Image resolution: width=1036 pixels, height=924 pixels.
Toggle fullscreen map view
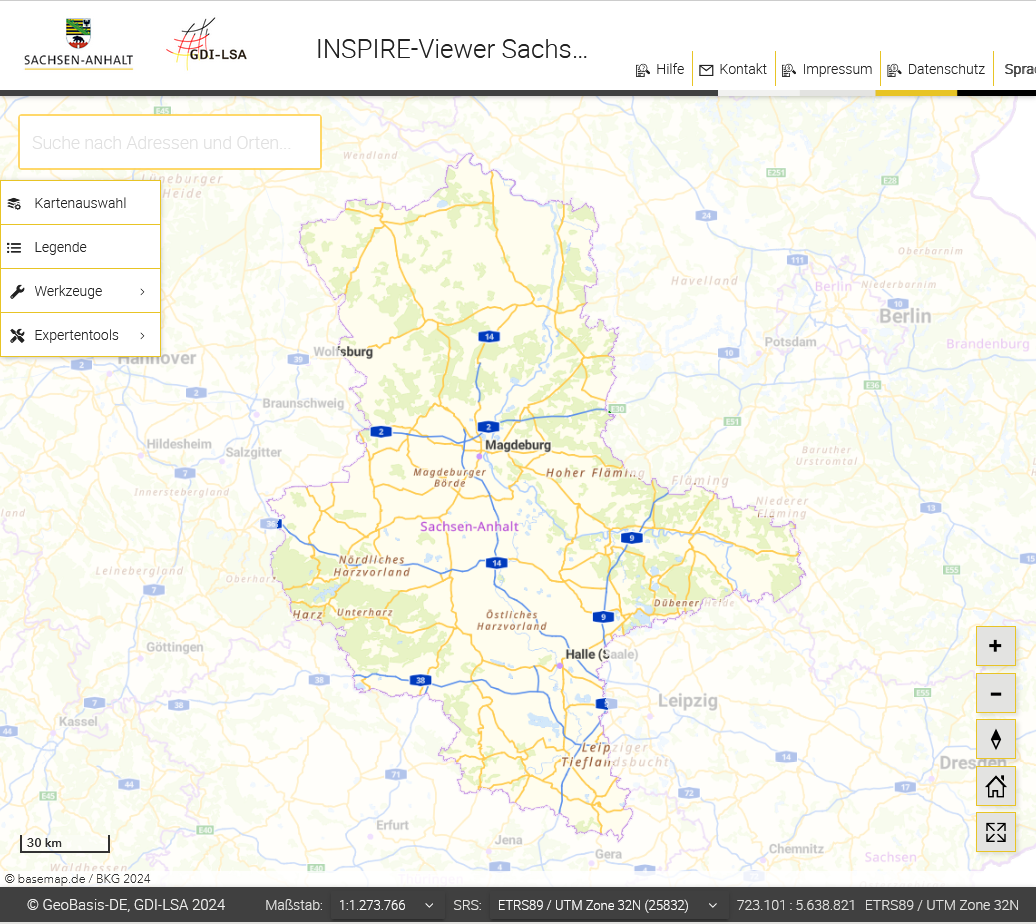click(x=995, y=832)
